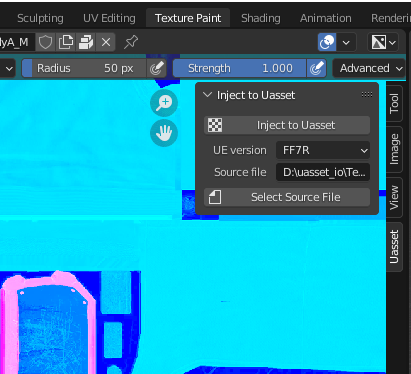This screenshot has height=374, width=411.
Task: Toggle the overlays display icon
Action: (x=327, y=42)
